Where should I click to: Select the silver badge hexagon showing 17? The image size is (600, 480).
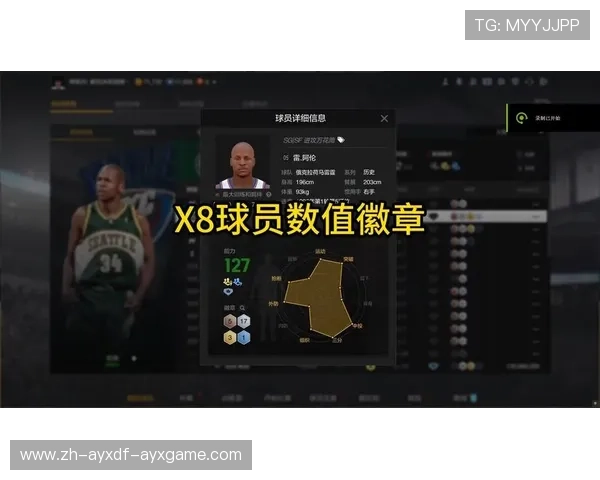pyautogui.click(x=244, y=321)
